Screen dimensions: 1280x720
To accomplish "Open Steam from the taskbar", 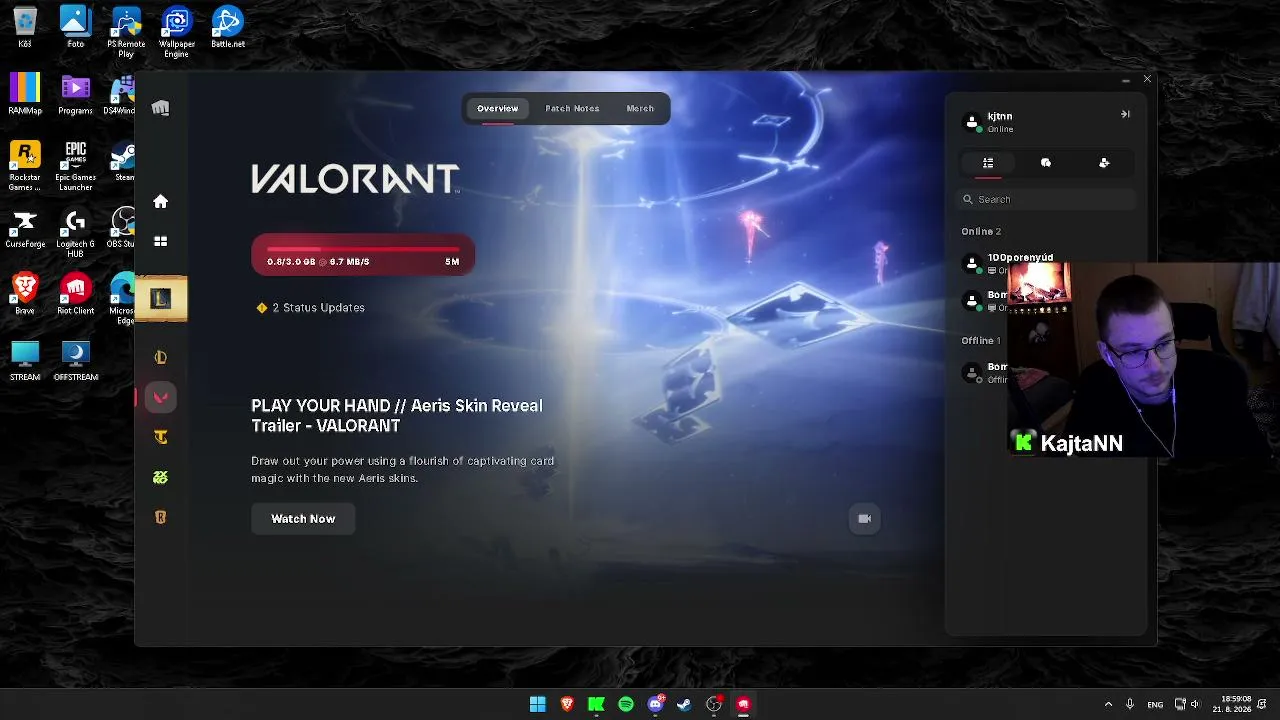I will click(684, 704).
